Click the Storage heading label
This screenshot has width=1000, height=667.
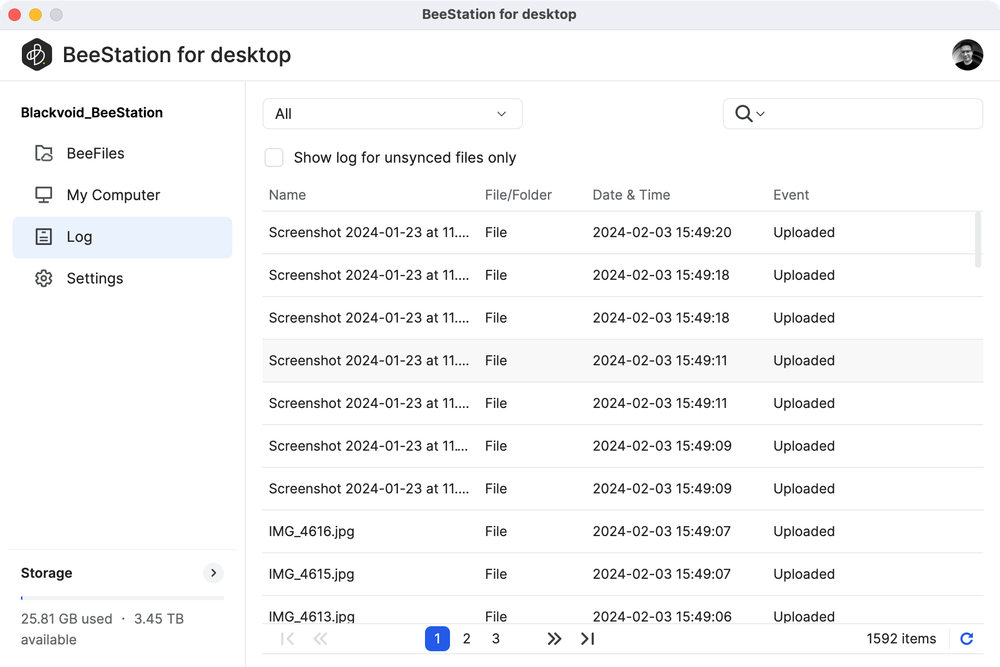click(x=47, y=573)
